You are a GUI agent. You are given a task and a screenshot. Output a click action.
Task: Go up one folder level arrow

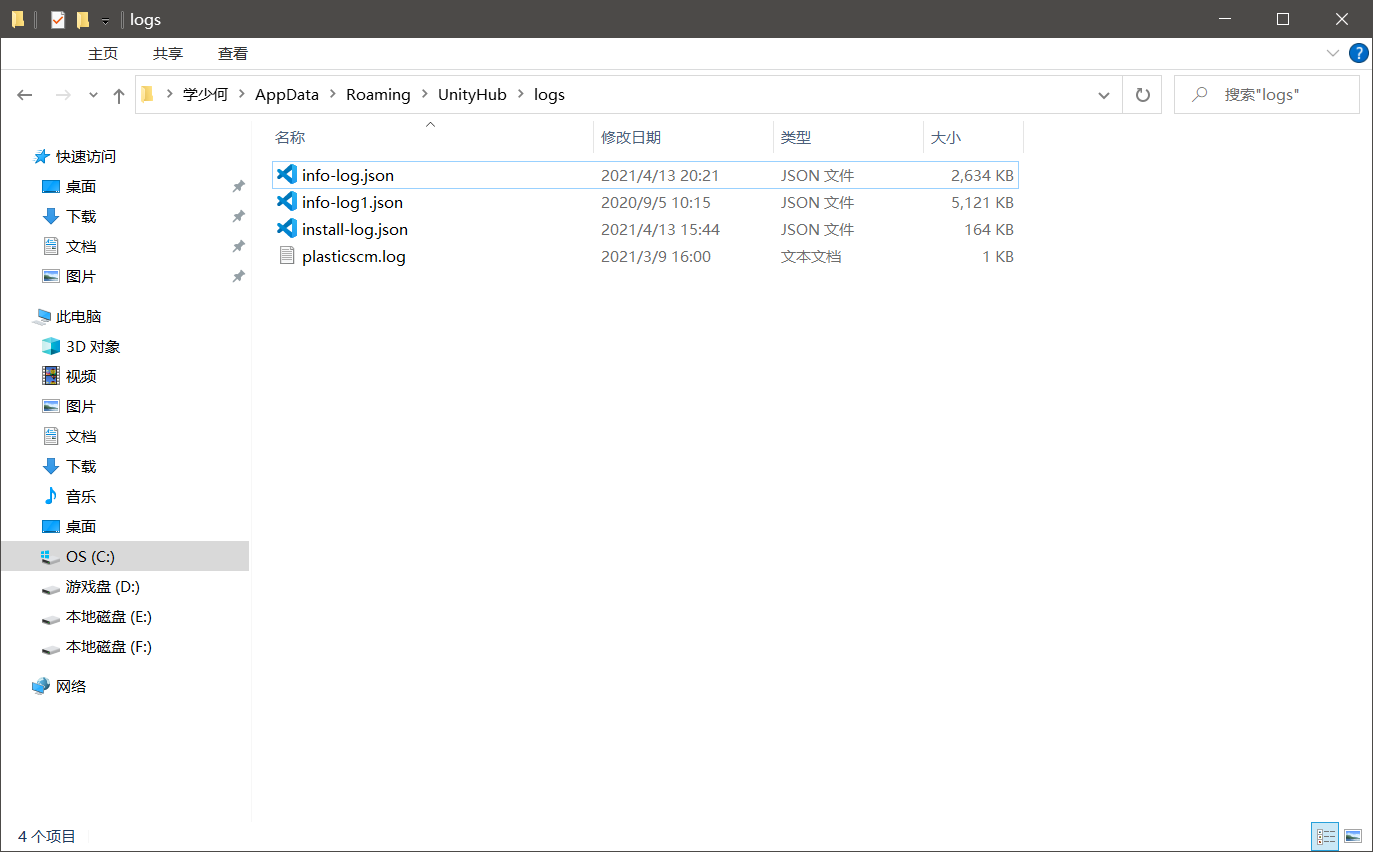click(x=119, y=95)
